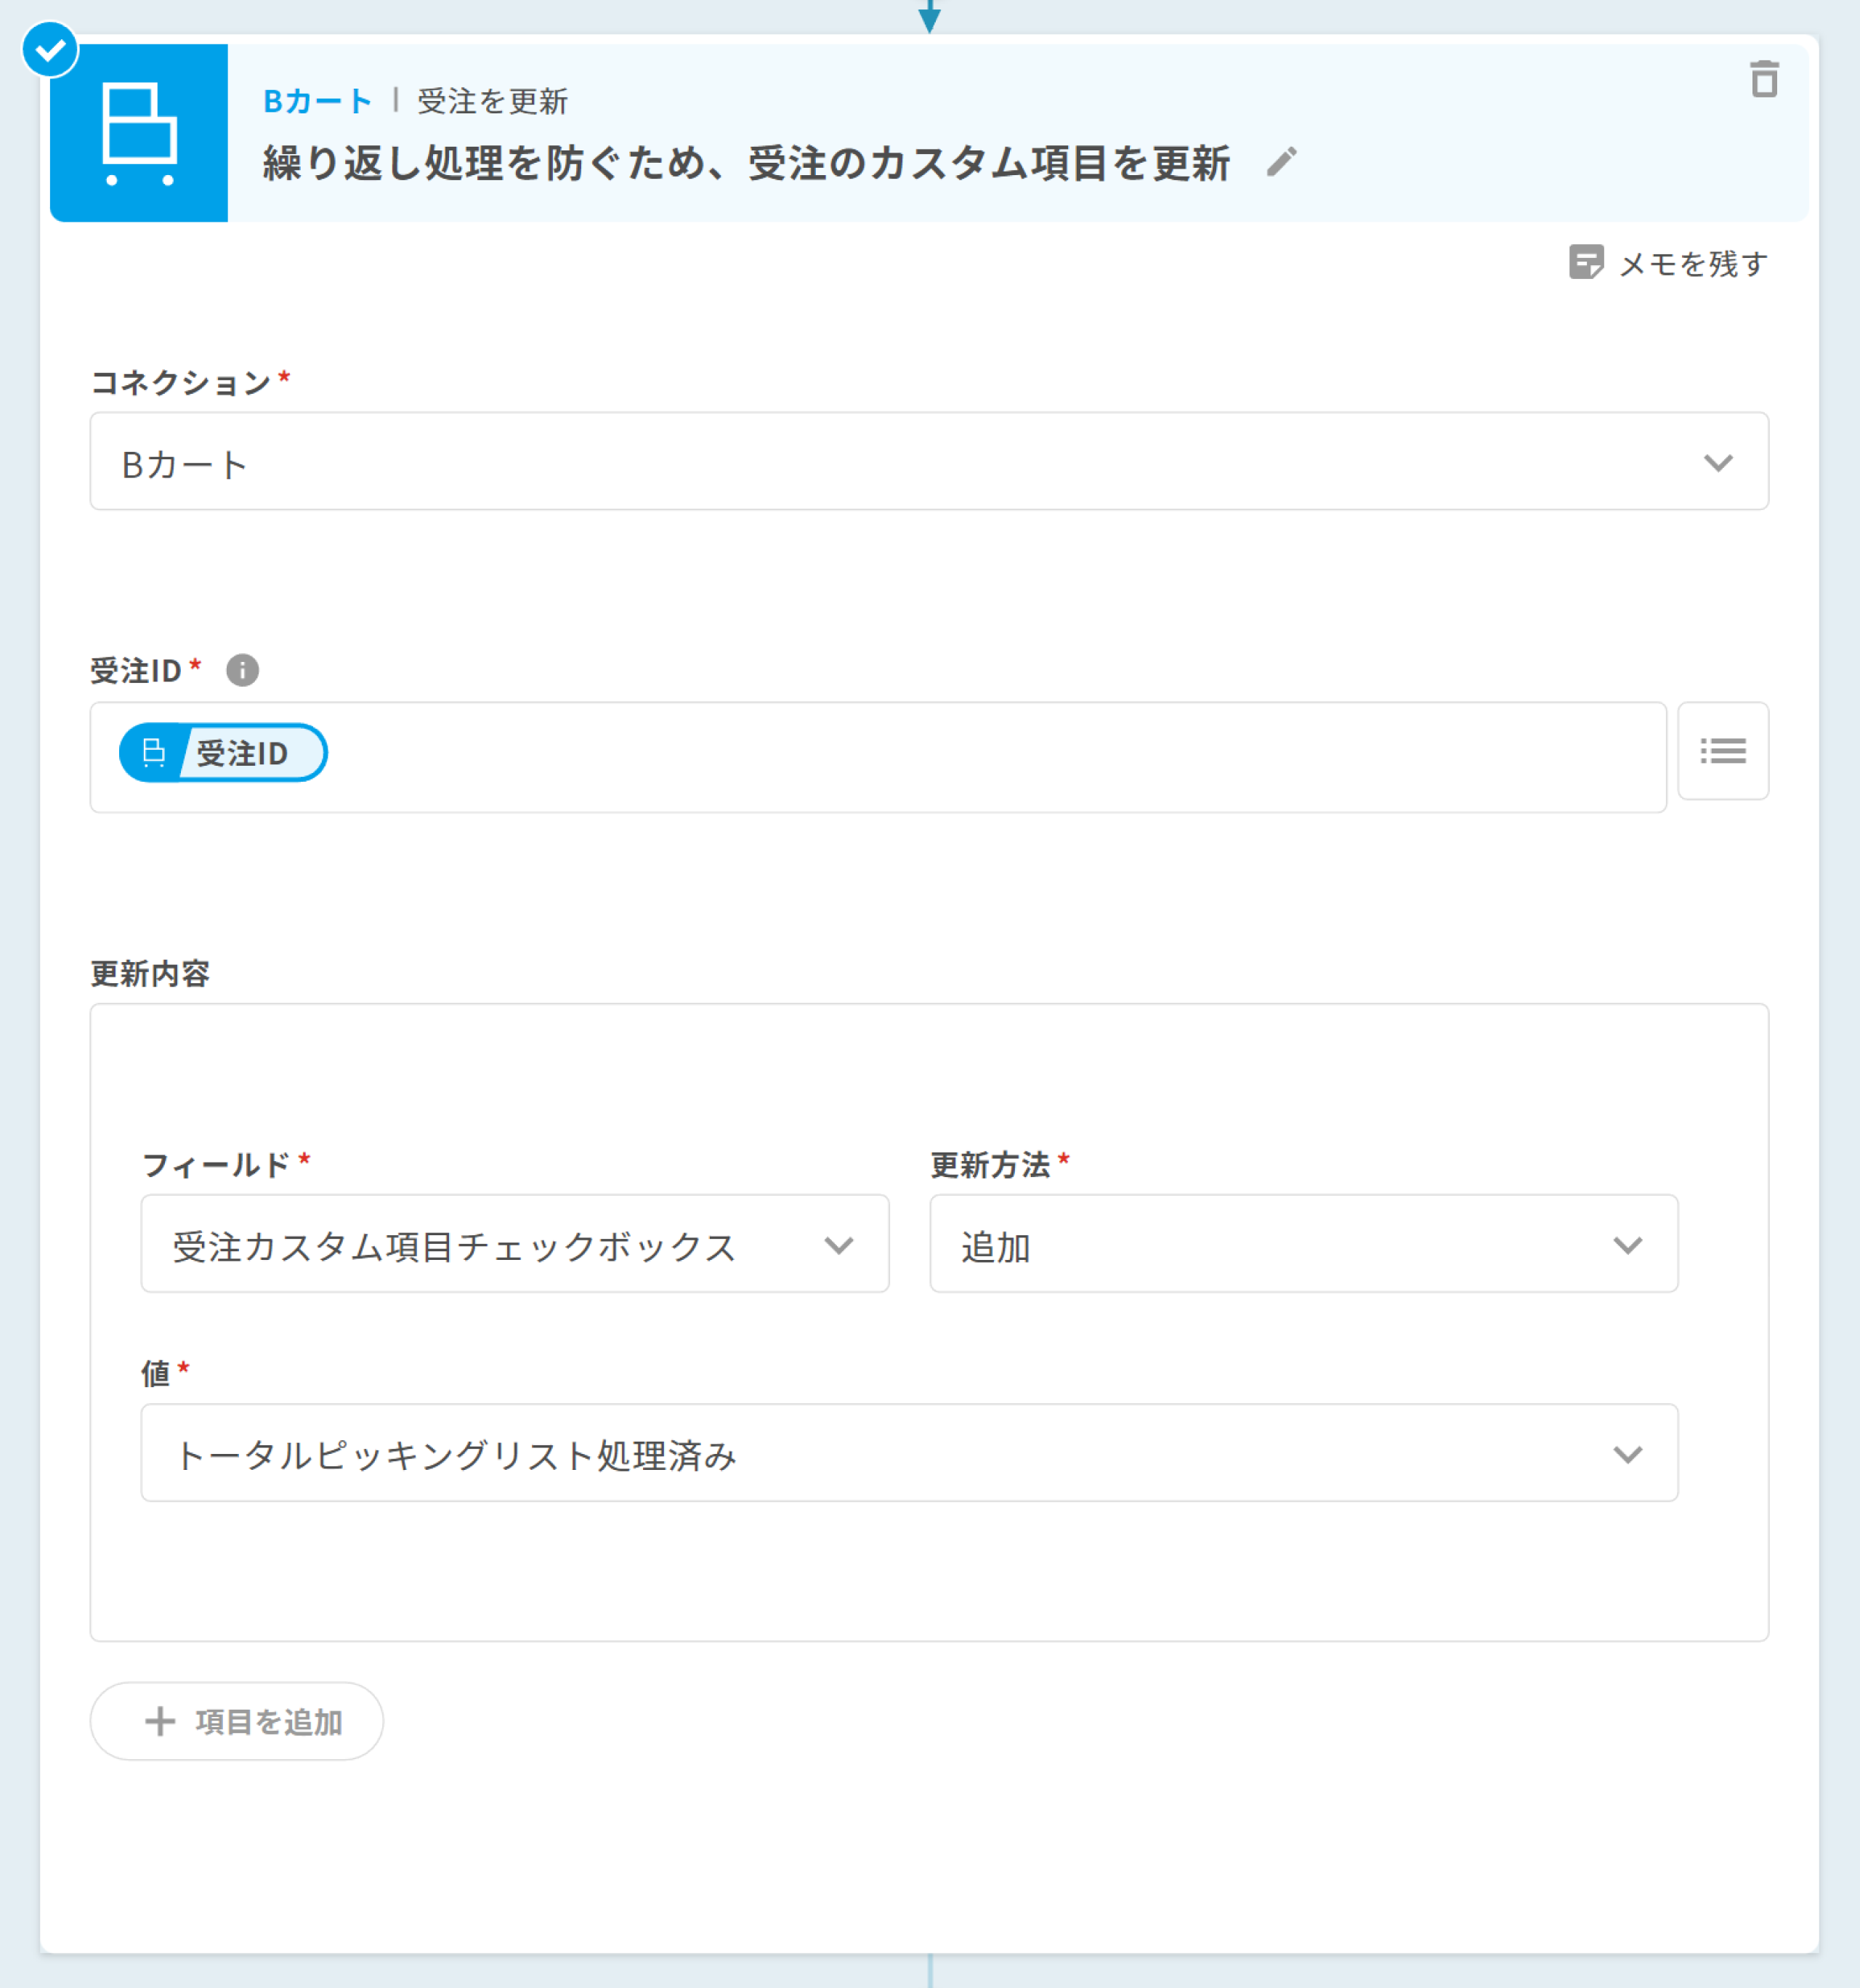Click the info icon next to 受注ID

[242, 670]
